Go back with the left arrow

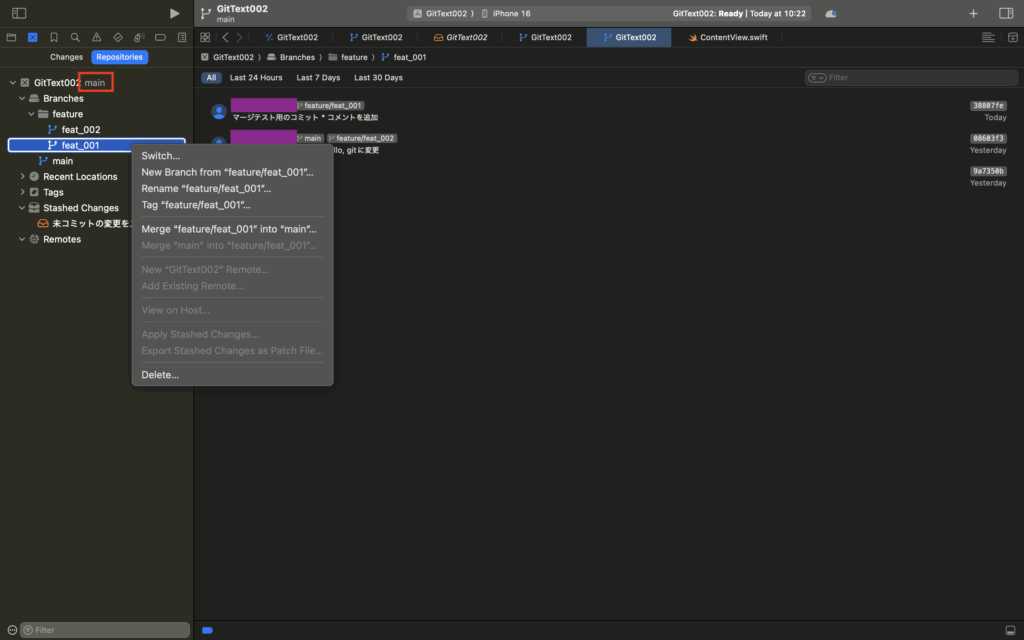click(225, 37)
